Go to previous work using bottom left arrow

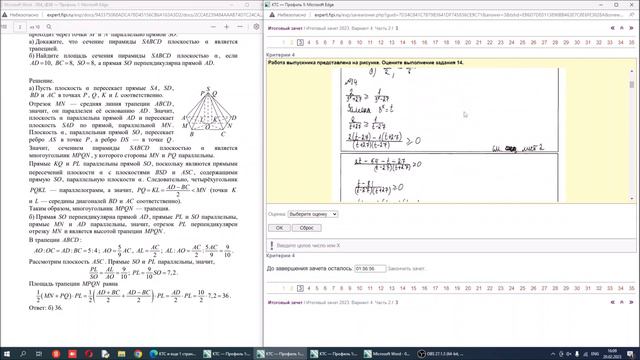[612, 302]
